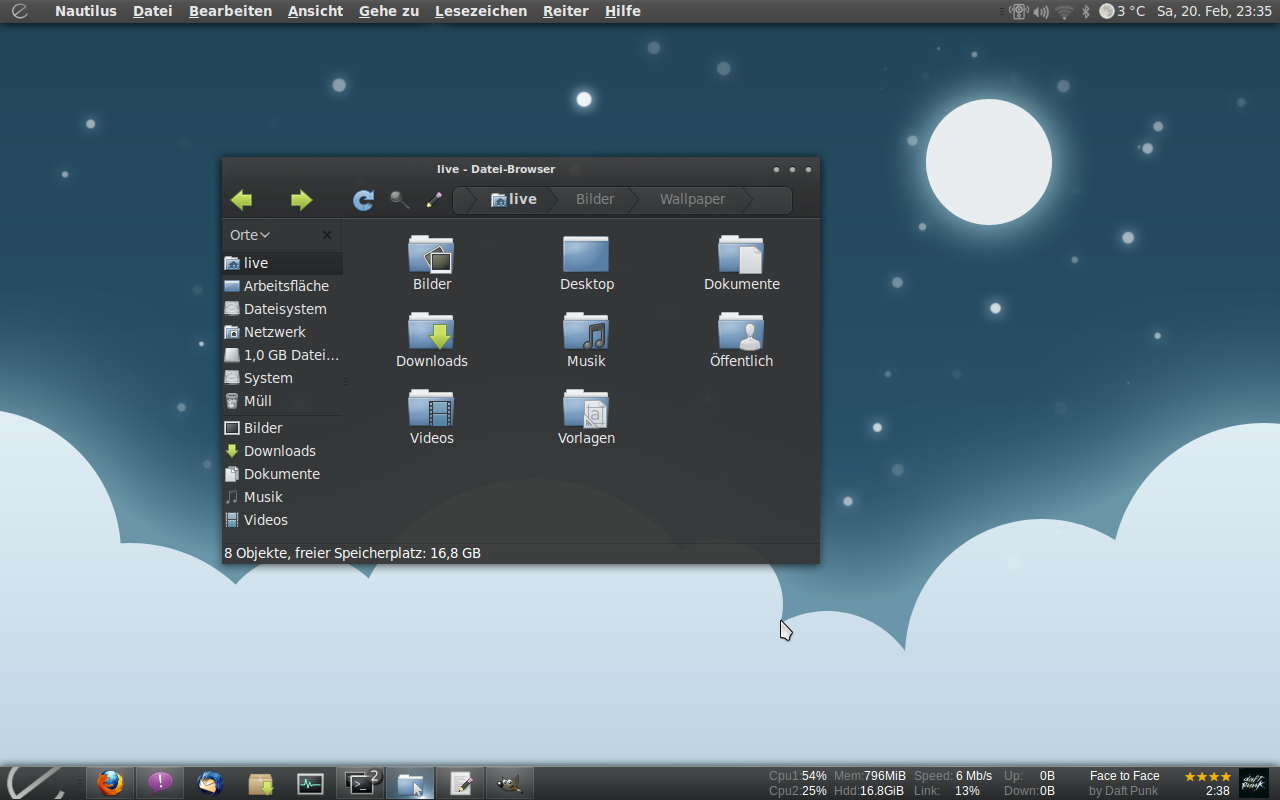Open the Ansicht menu

[x=315, y=11]
